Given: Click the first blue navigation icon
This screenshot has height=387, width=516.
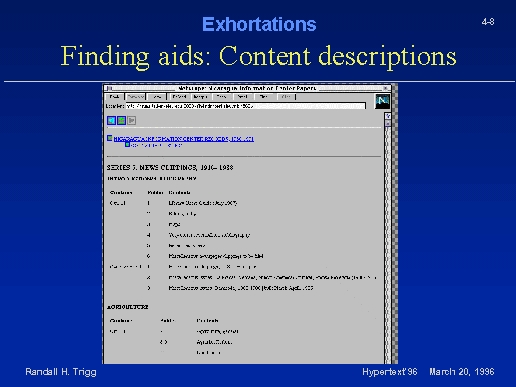Looking at the screenshot, I should pyautogui.click(x=111, y=120).
